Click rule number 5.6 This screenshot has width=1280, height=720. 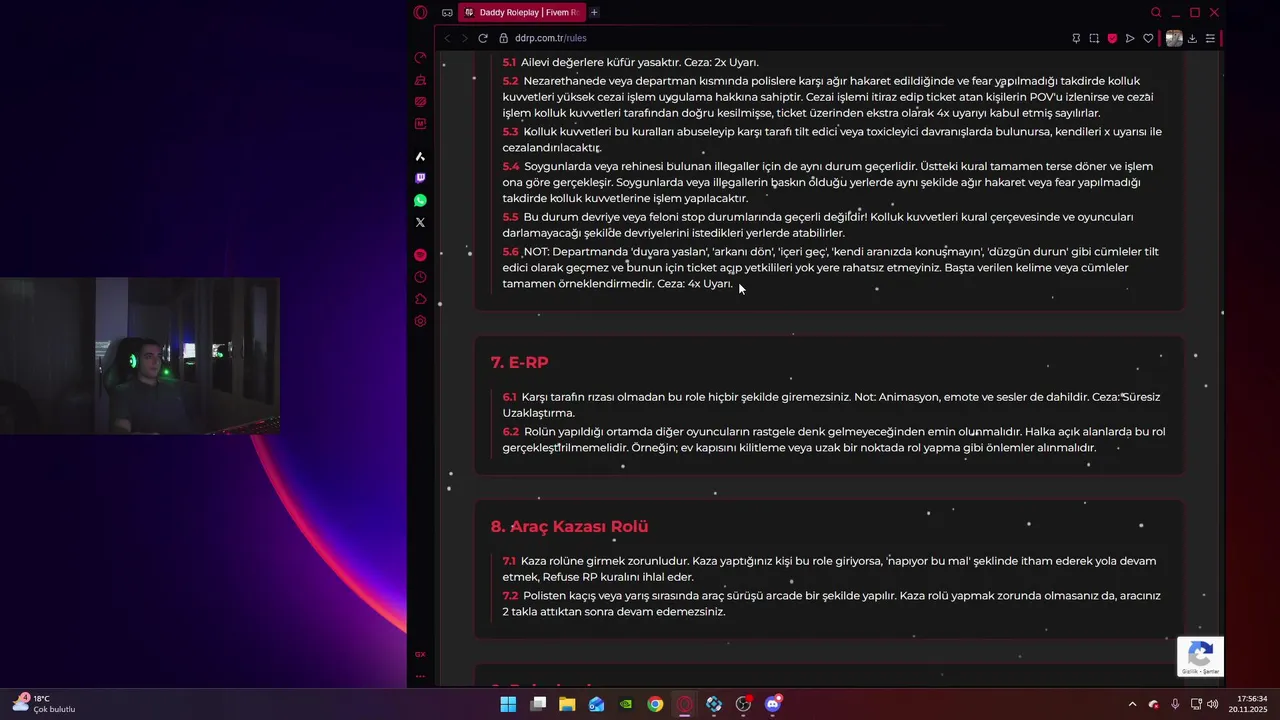(x=510, y=252)
